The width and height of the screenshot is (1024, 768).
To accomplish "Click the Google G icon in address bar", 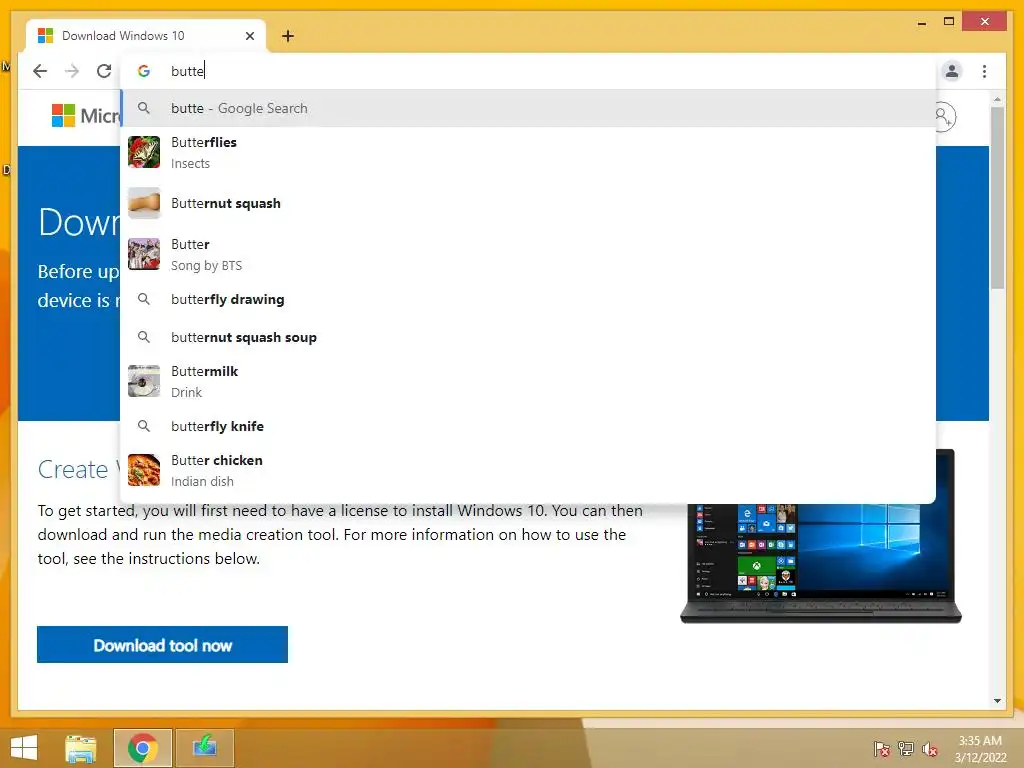I will pos(144,71).
